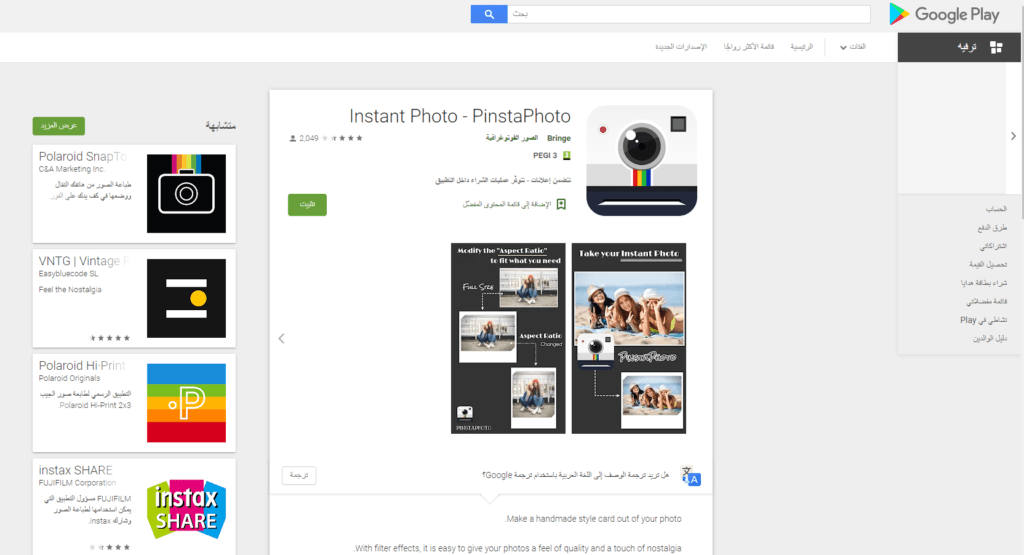Open the Google Play logo home link
The height and width of the screenshot is (555, 1024).
click(x=944, y=14)
